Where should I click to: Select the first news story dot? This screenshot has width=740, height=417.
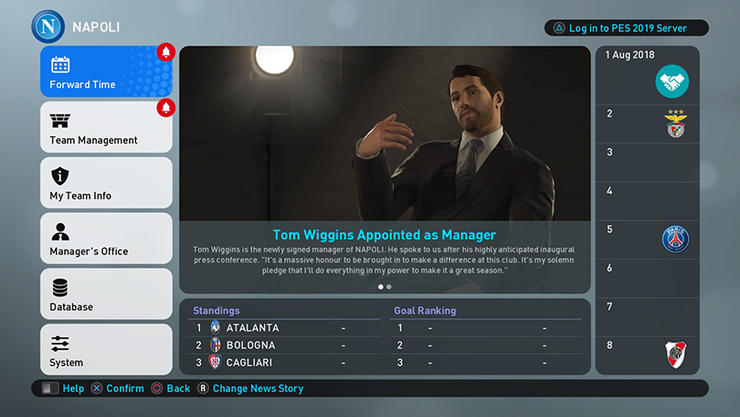(380, 287)
